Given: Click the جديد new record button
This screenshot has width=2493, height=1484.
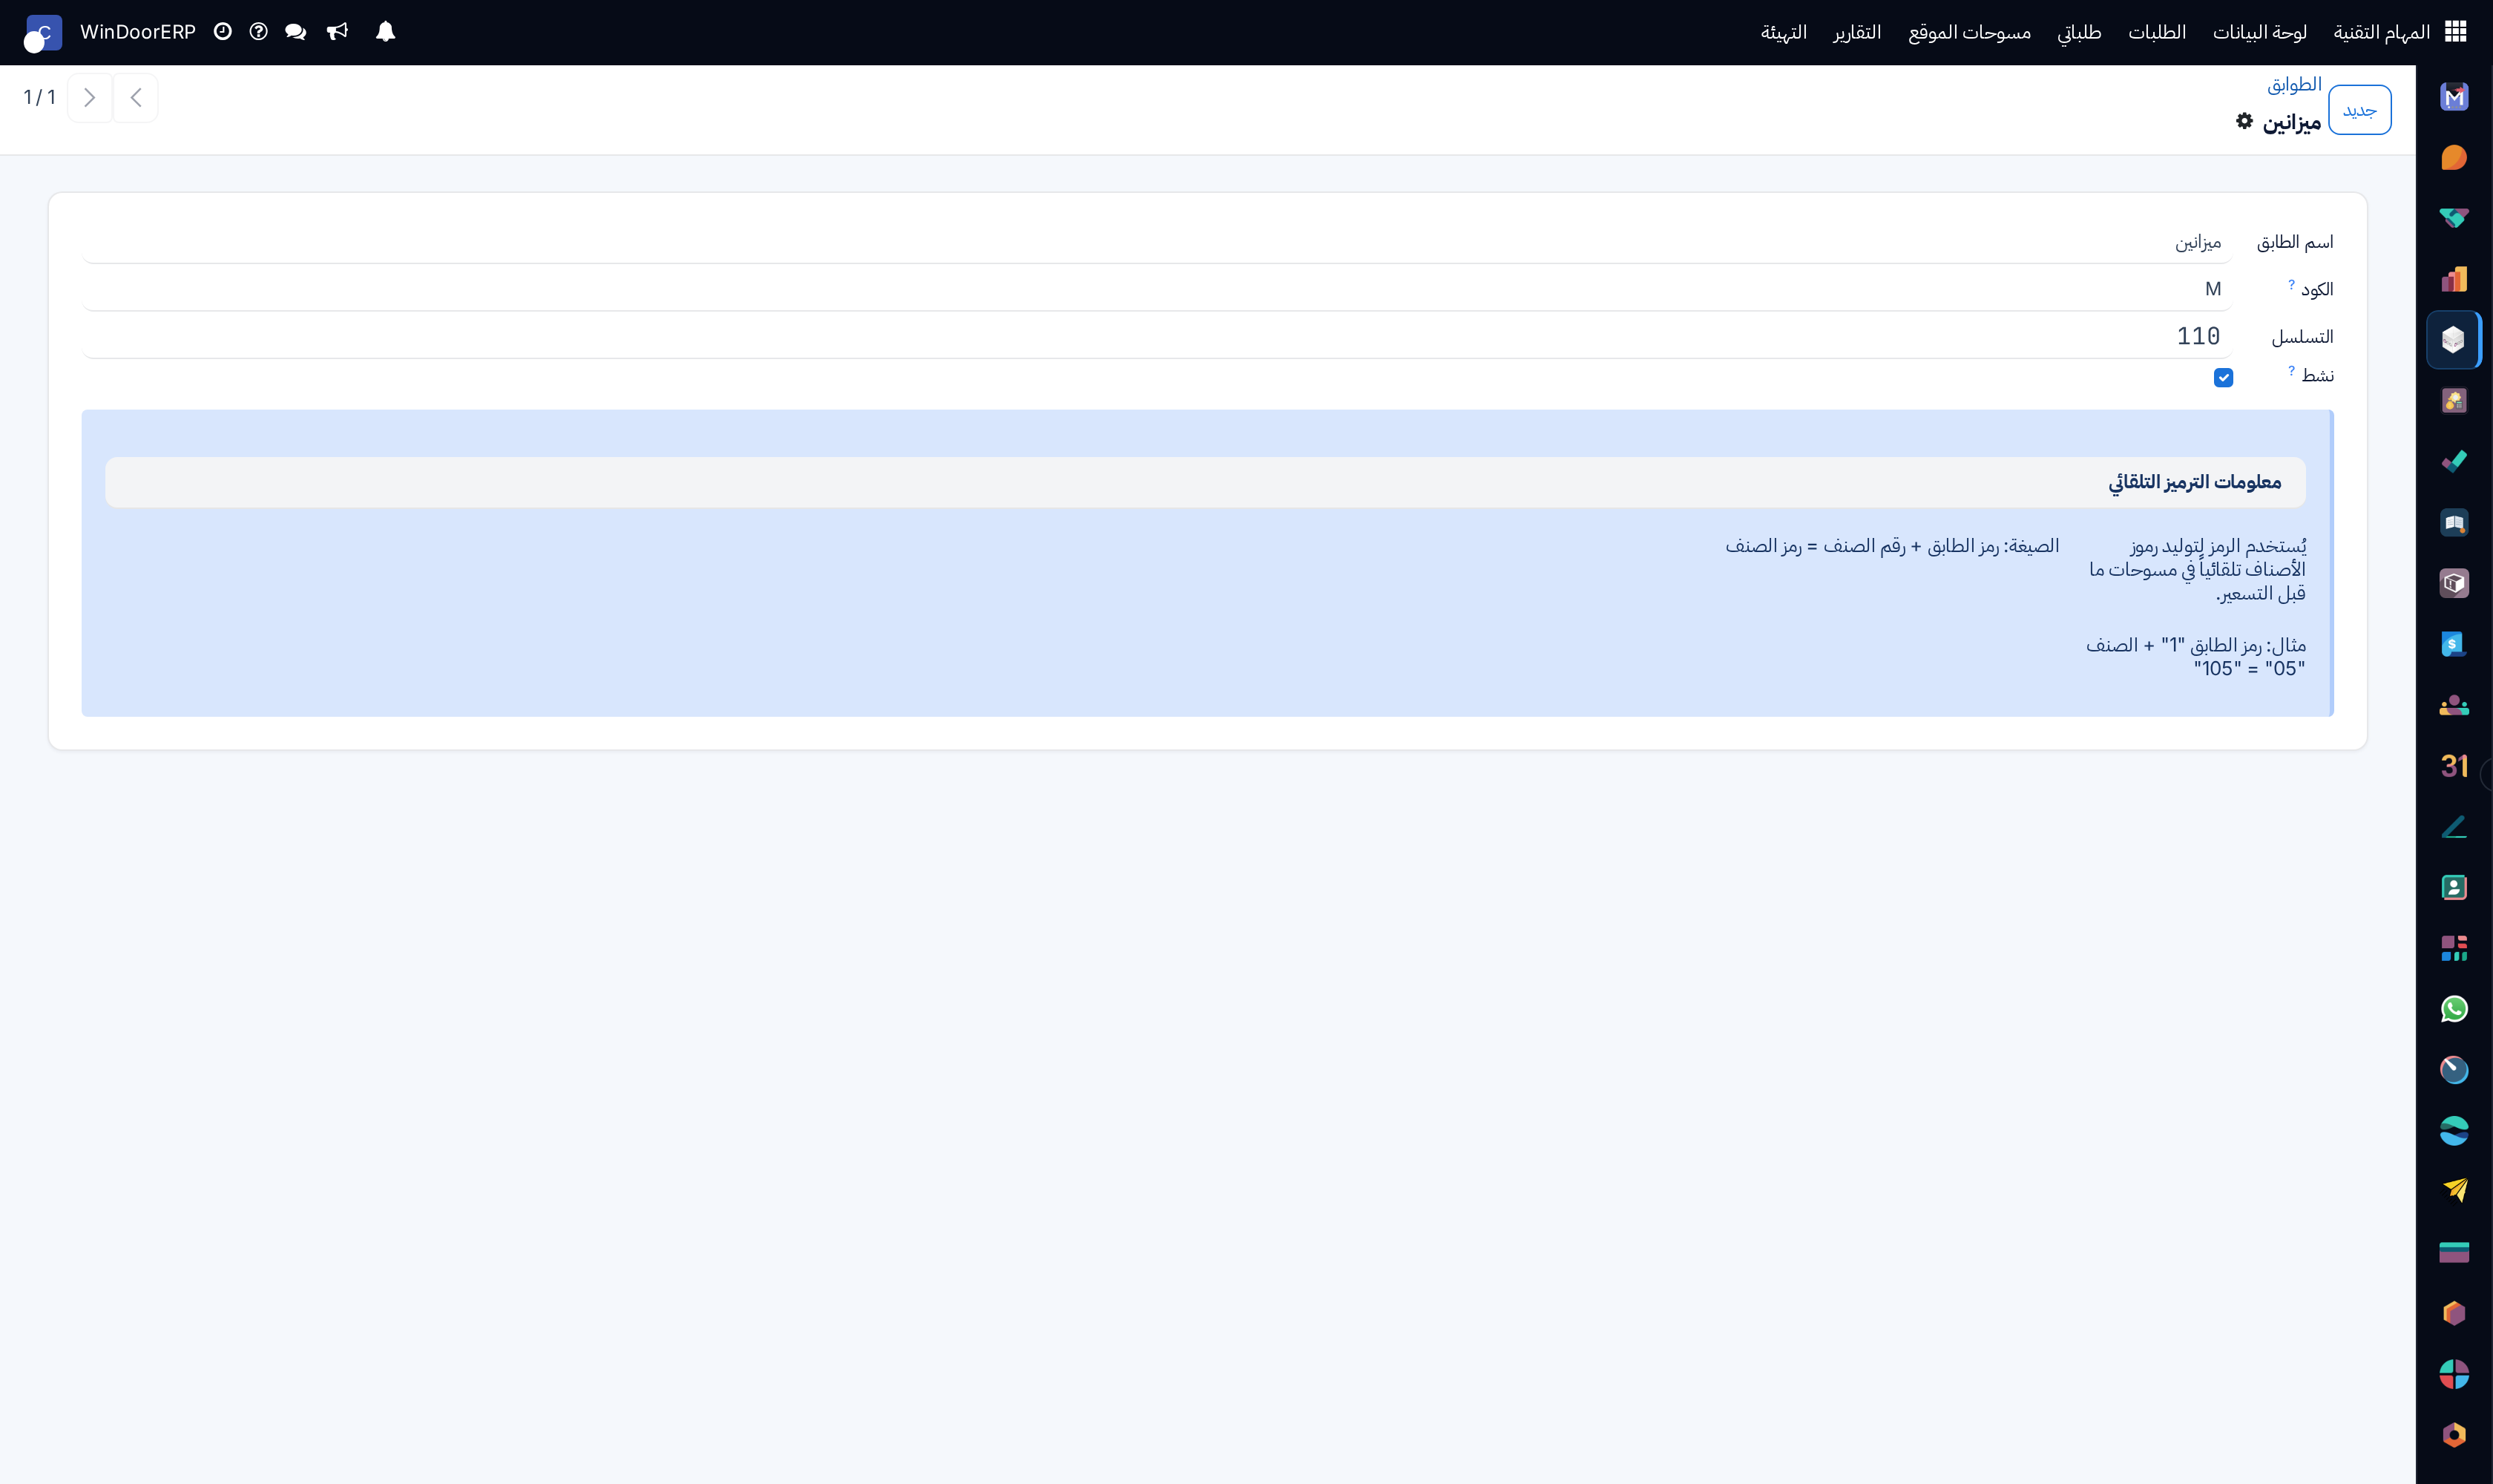Looking at the screenshot, I should click(x=2359, y=110).
